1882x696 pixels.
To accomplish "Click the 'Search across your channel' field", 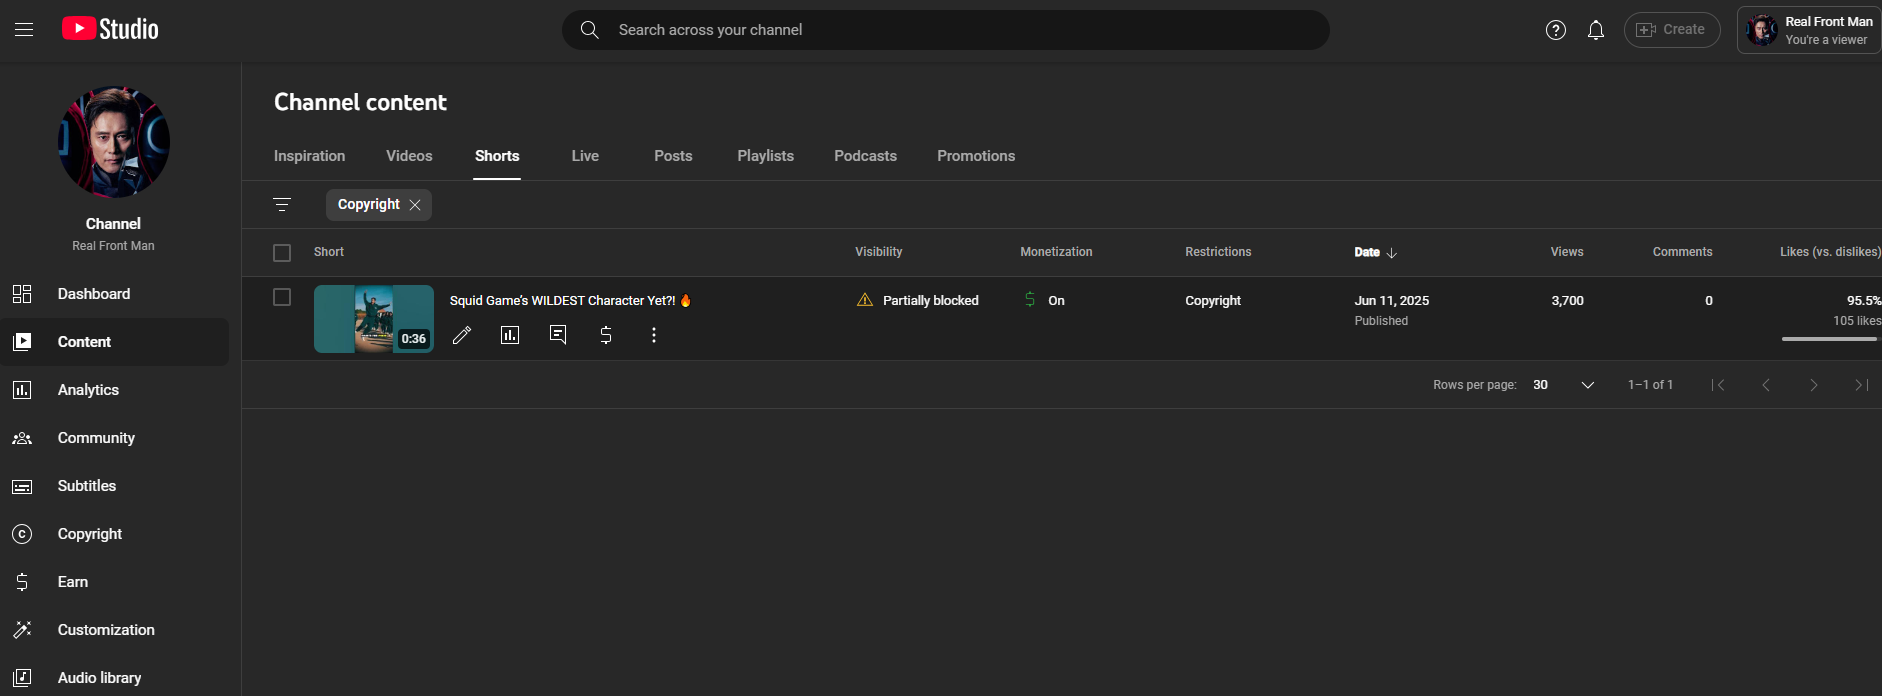I will pos(946,30).
